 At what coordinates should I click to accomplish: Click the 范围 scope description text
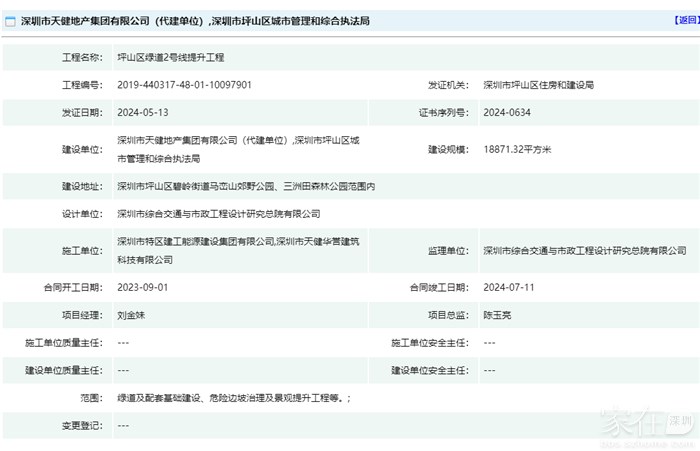tap(234, 397)
